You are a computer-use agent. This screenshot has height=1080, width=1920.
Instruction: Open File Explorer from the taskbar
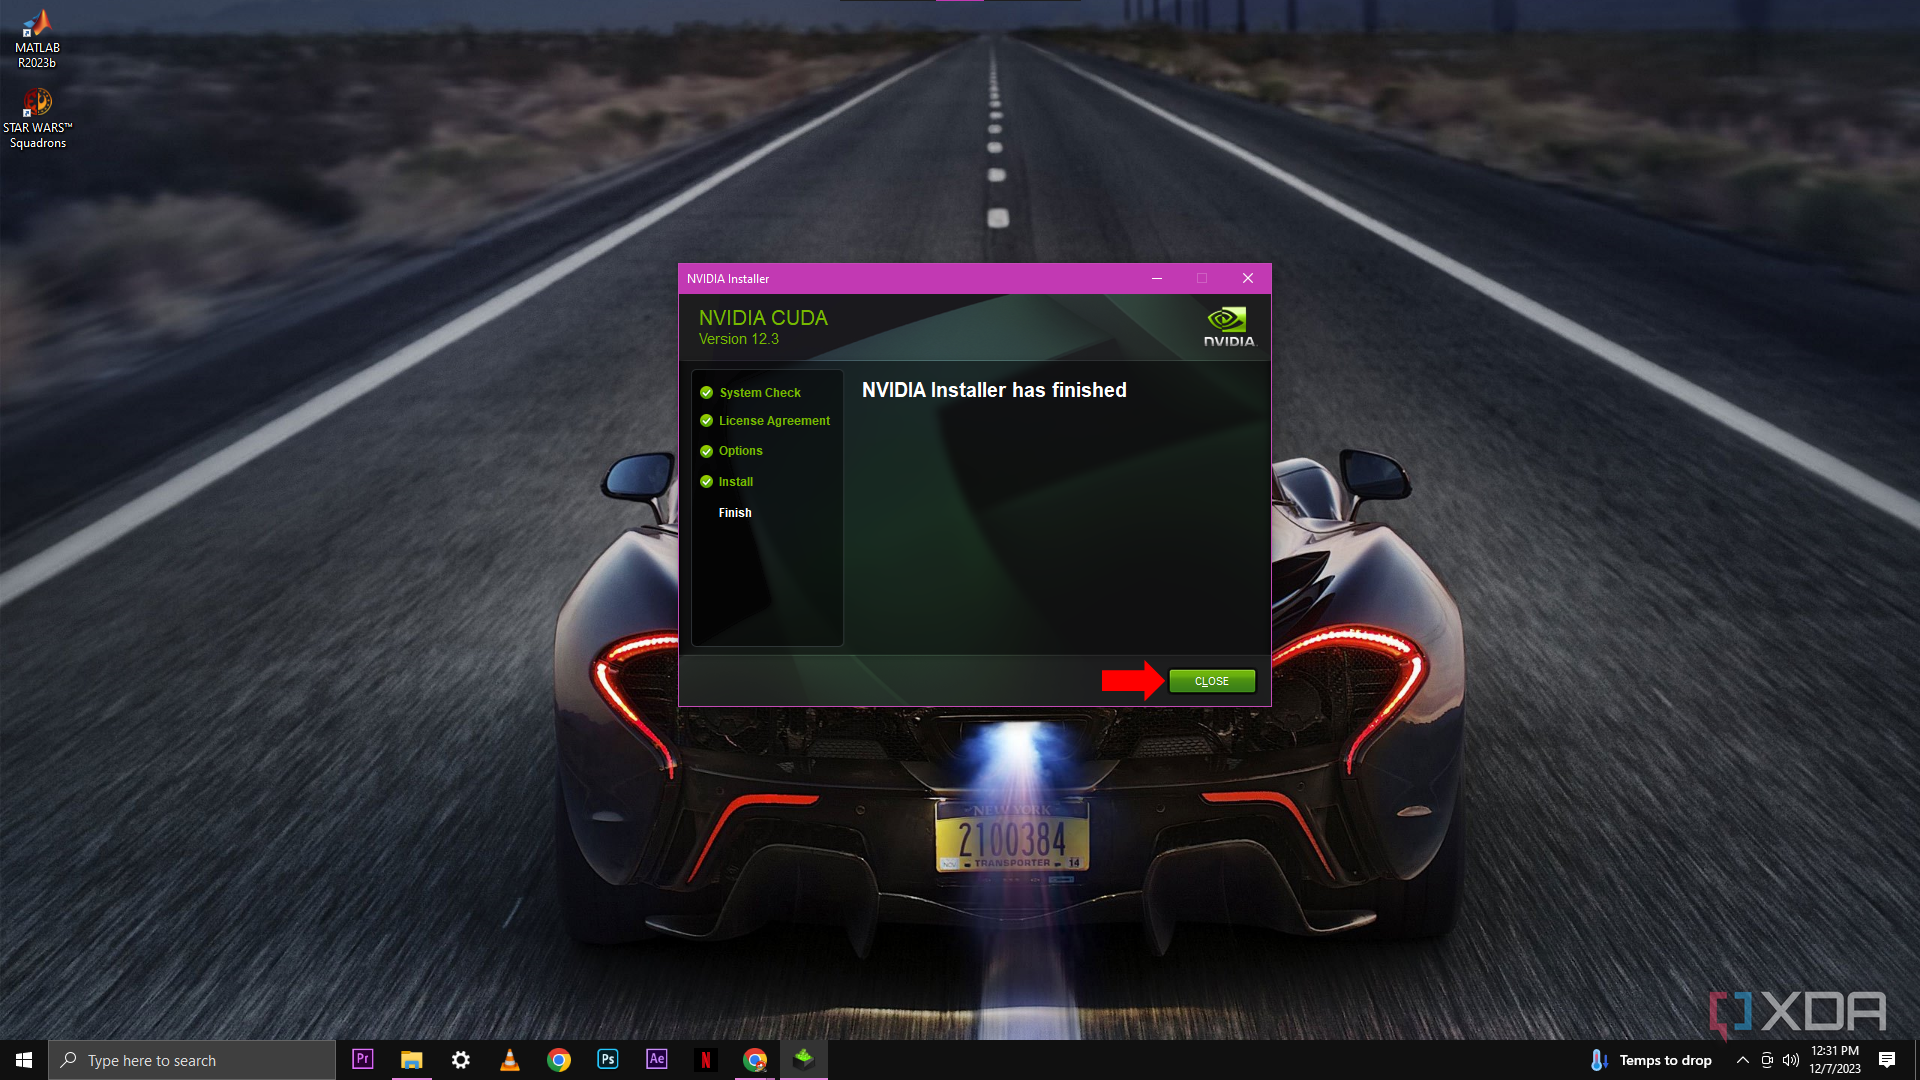[412, 1059]
